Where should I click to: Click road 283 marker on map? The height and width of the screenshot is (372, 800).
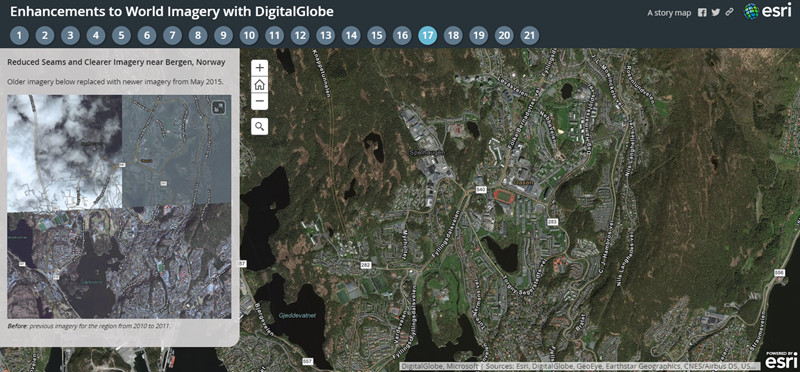[x=553, y=221]
